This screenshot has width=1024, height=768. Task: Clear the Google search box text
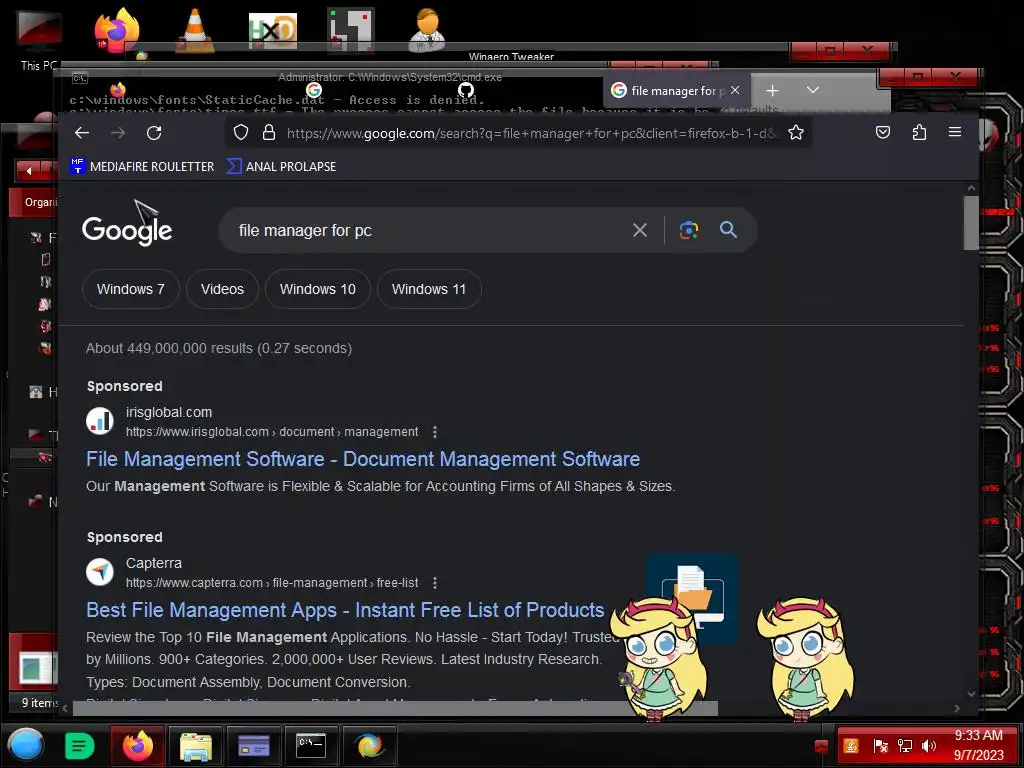click(x=639, y=230)
